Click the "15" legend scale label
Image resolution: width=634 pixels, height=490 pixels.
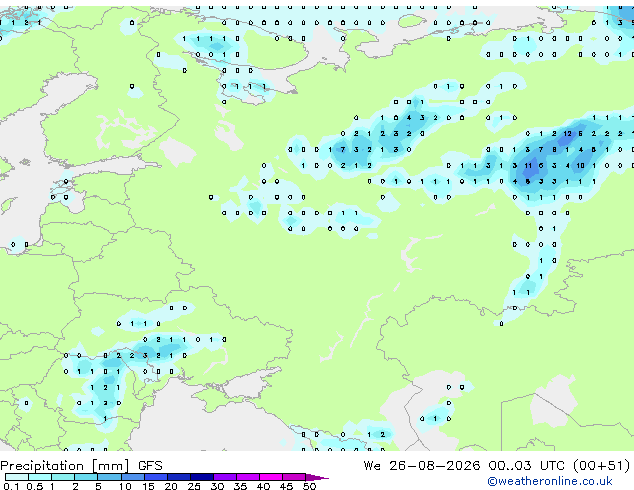point(148,486)
